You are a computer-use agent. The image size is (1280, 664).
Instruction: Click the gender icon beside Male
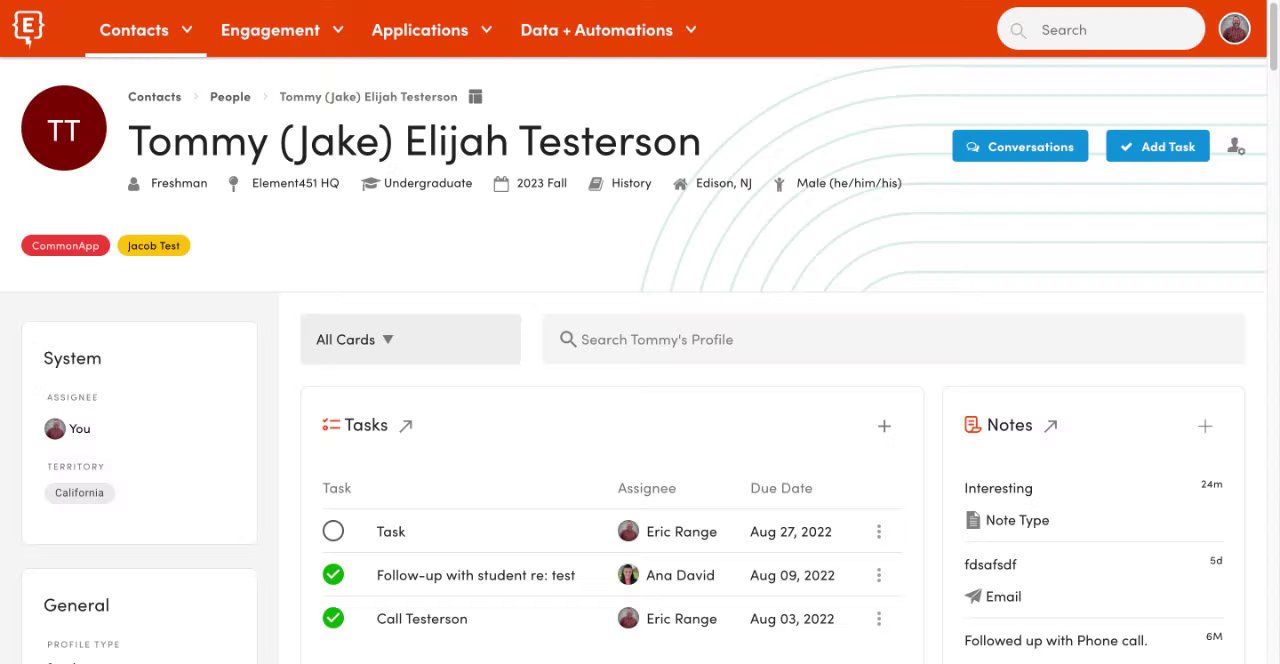779,184
